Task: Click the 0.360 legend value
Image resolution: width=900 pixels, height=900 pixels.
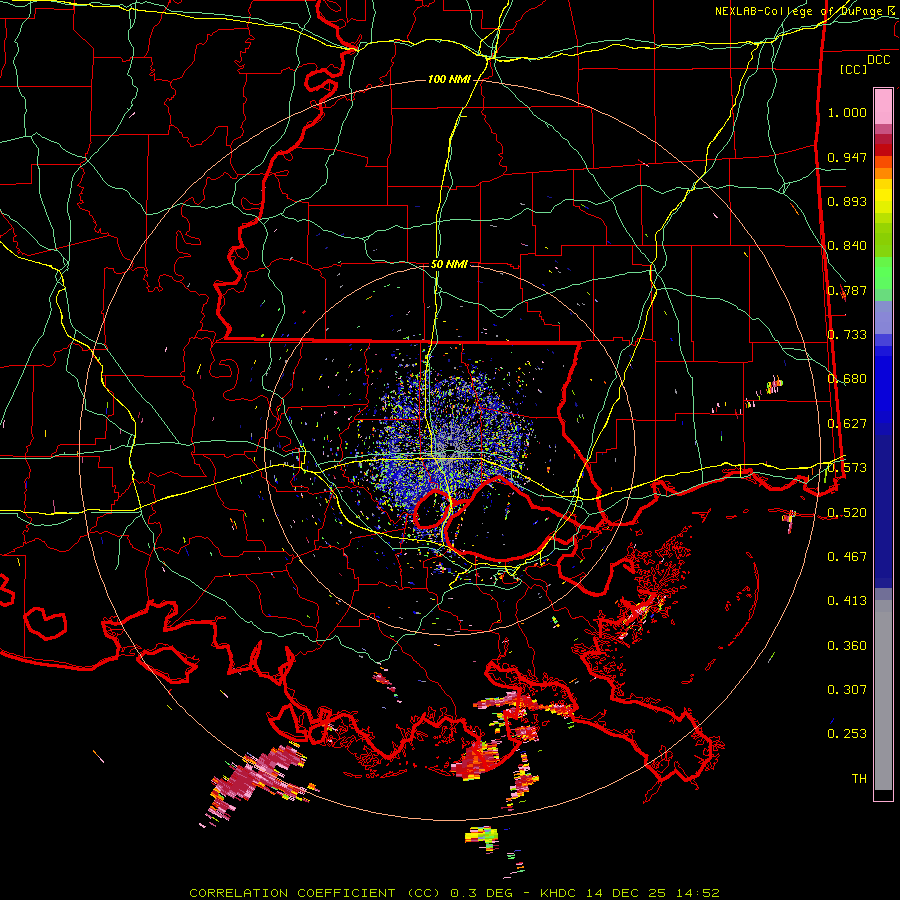Action: 847,646
